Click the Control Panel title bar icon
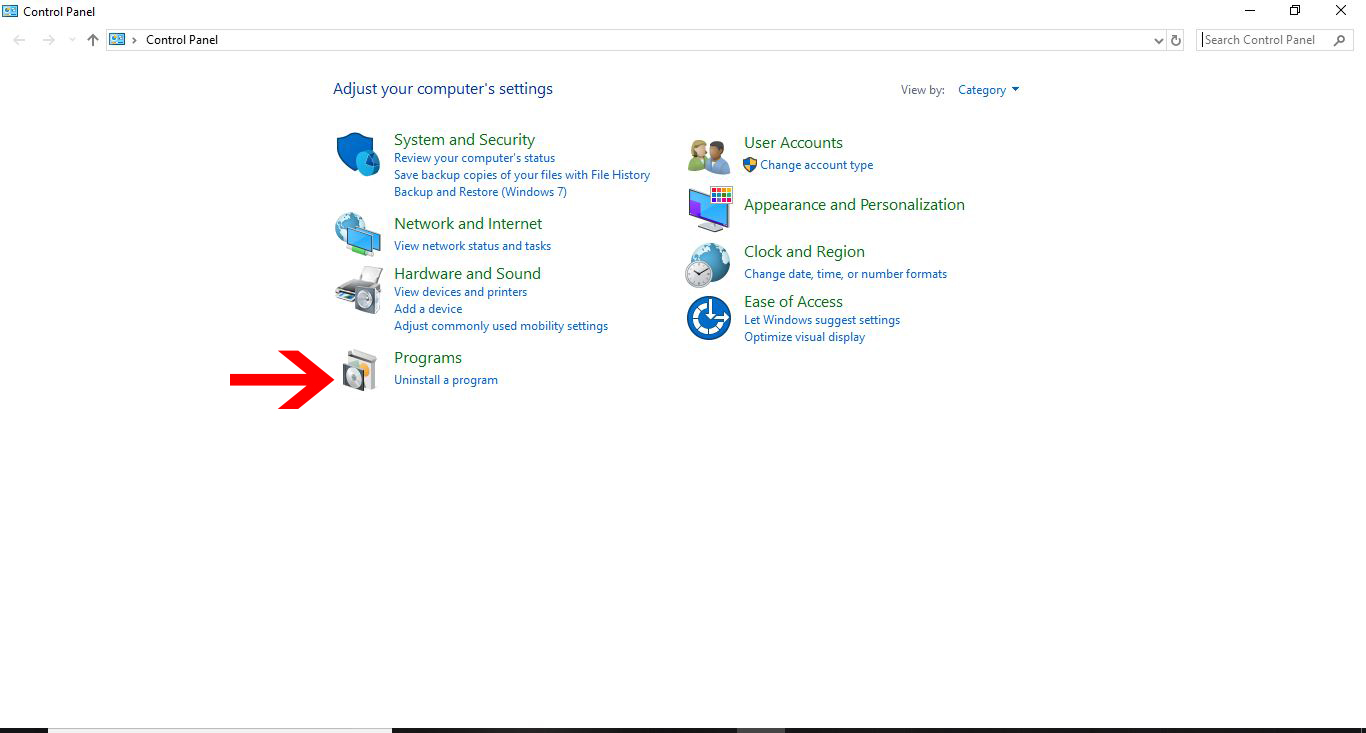 pyautogui.click(x=10, y=11)
